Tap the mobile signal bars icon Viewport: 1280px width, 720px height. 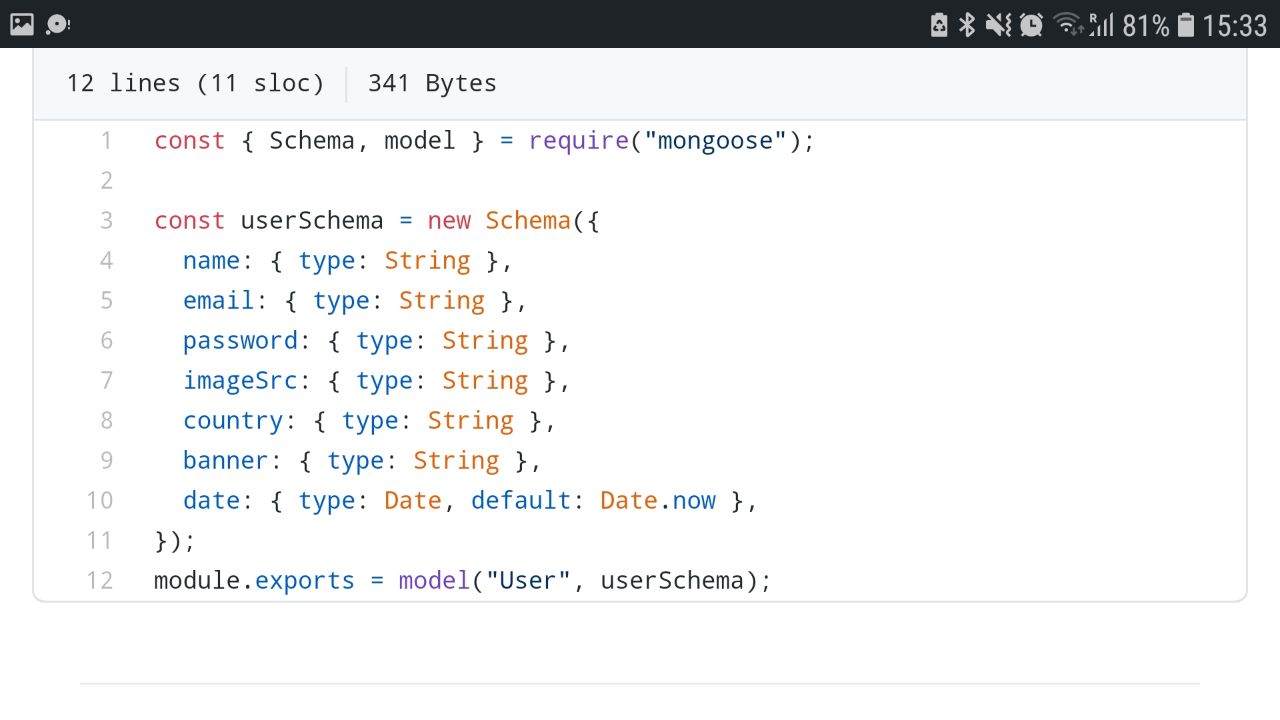click(x=1101, y=24)
